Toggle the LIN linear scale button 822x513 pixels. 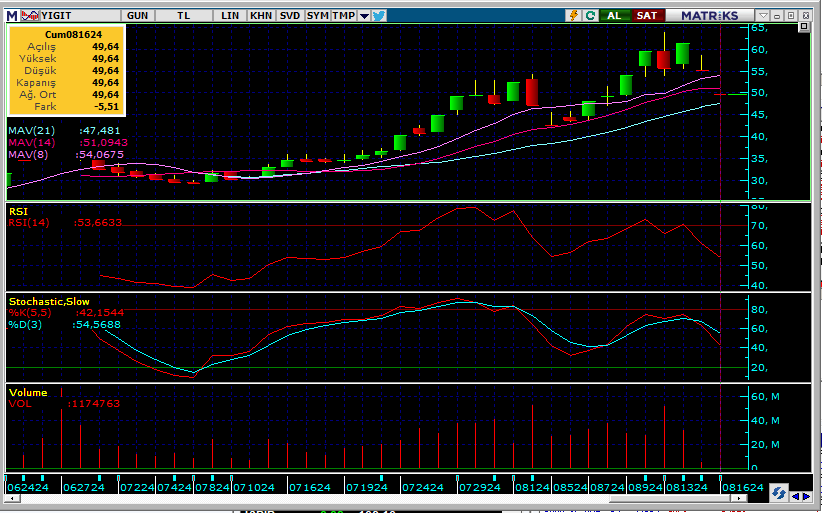231,16
